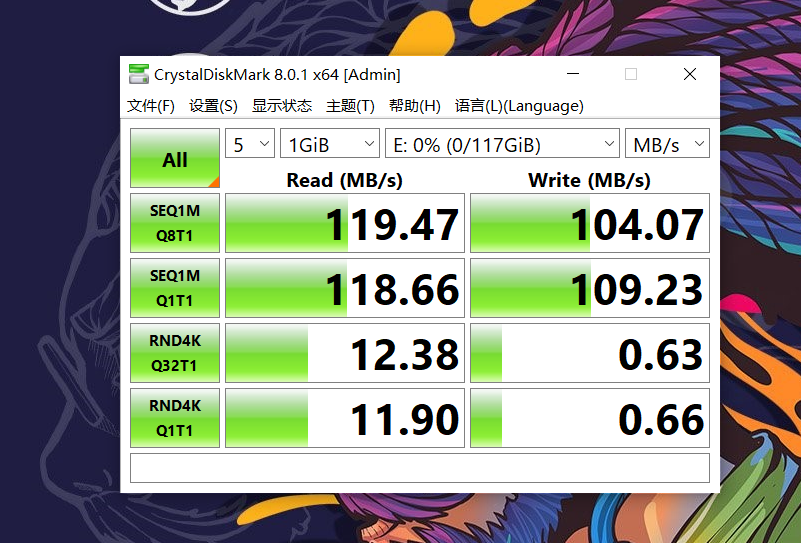Start the SEQ1M Q1T1 test
The height and width of the screenshot is (543, 801).
pos(175,288)
